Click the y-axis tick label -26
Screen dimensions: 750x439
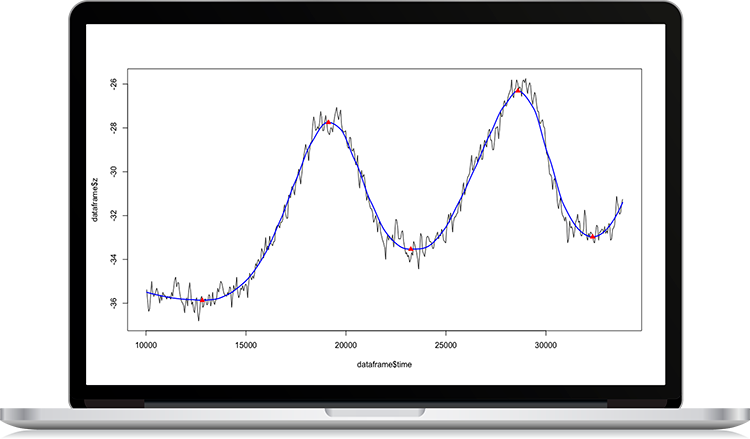coord(113,84)
